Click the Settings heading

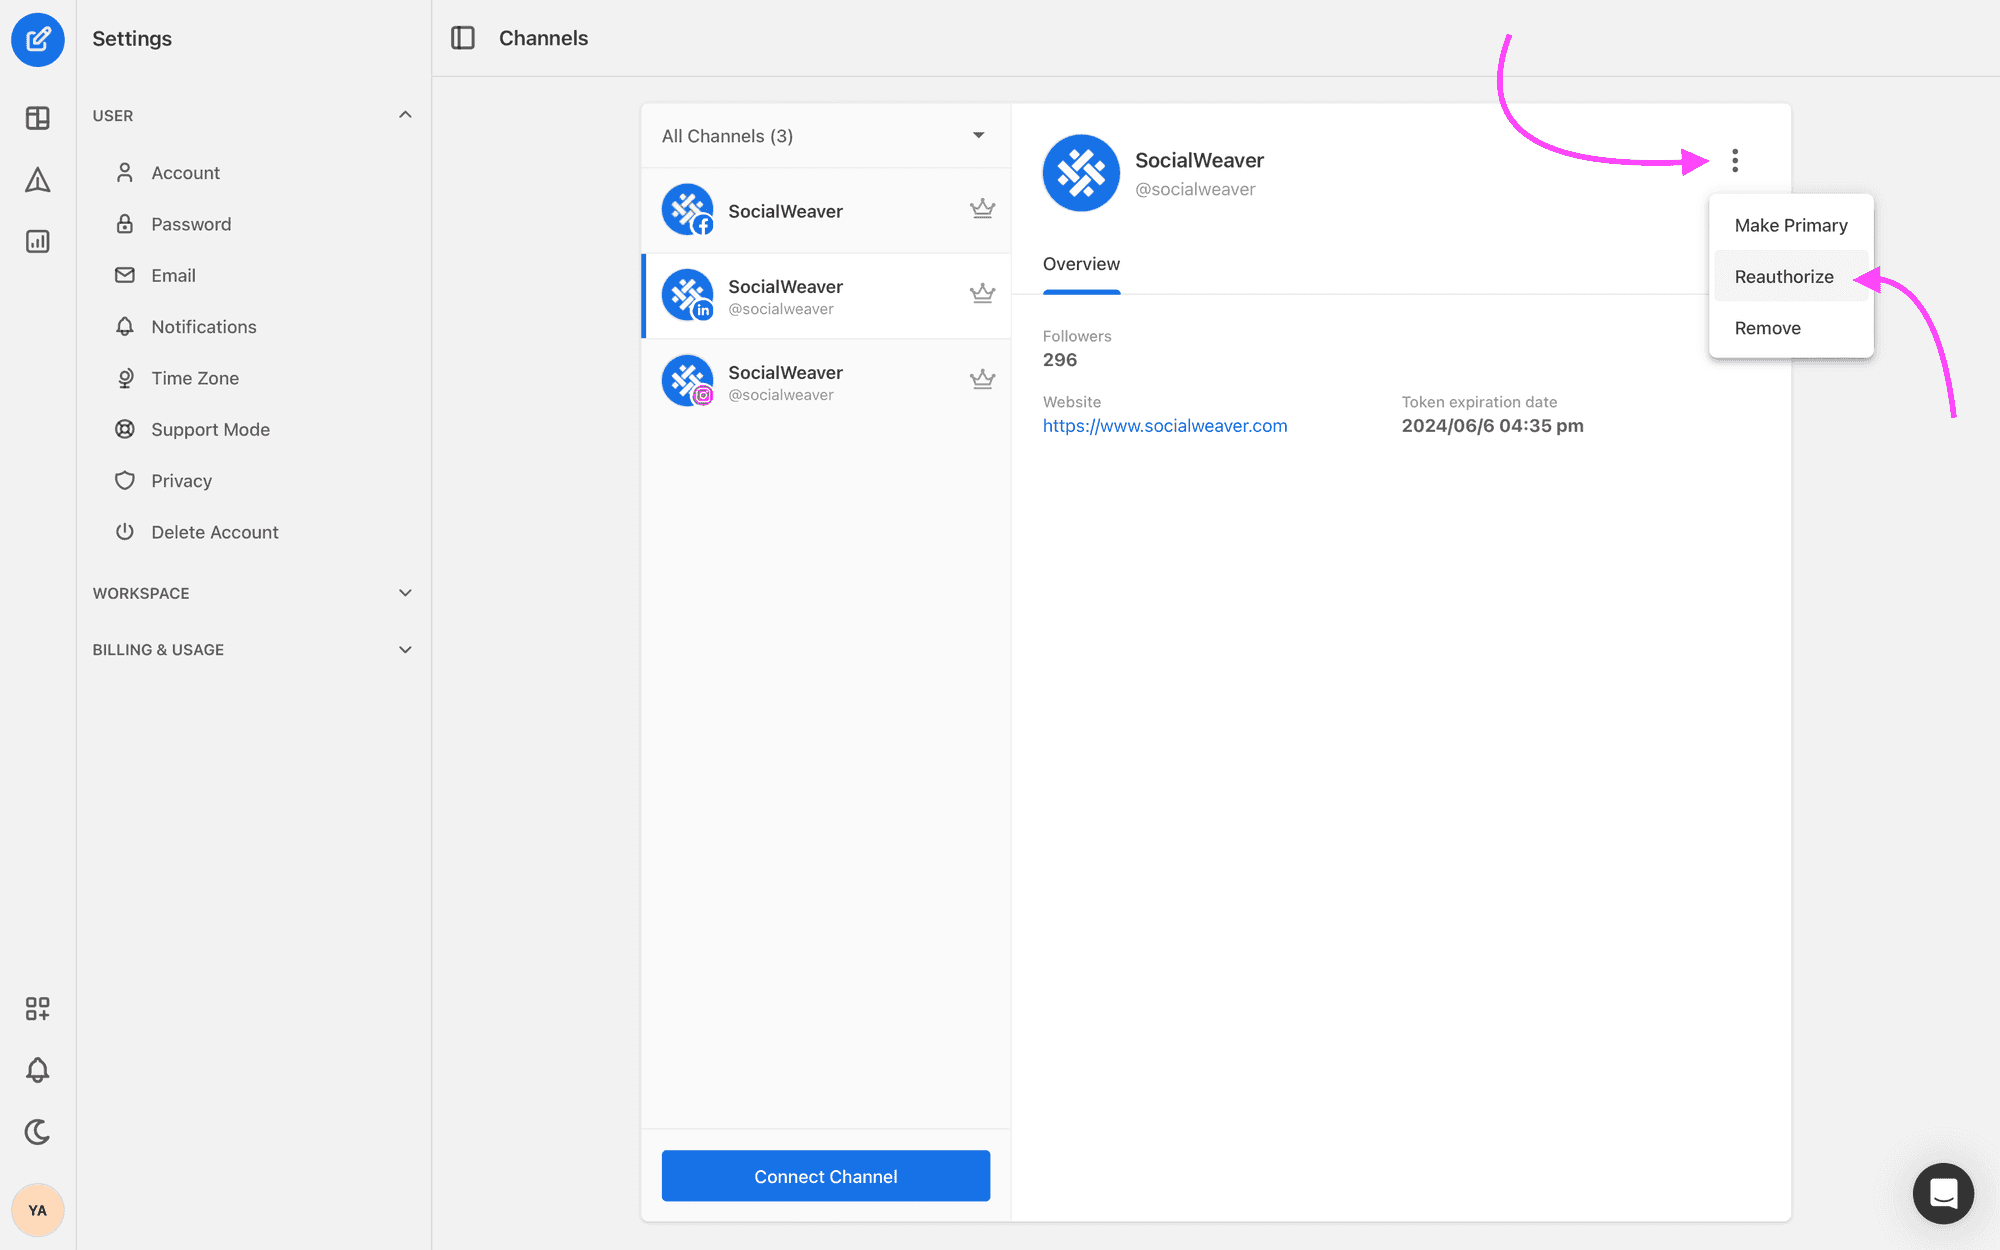pos(132,38)
